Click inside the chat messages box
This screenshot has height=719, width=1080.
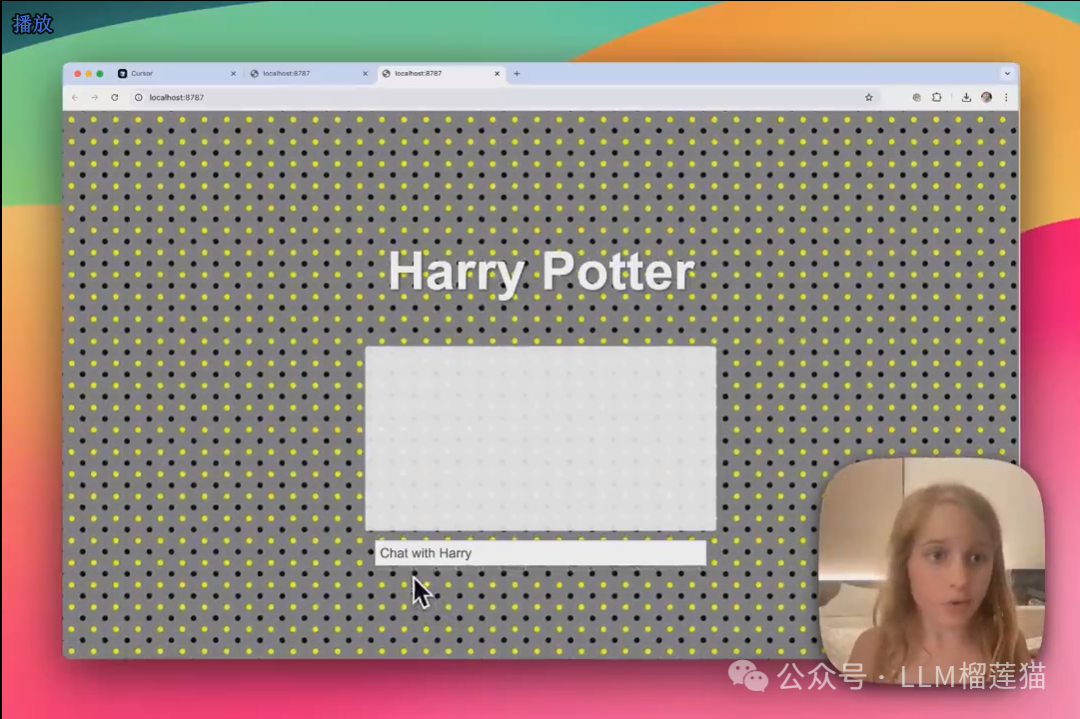pyautogui.click(x=540, y=438)
